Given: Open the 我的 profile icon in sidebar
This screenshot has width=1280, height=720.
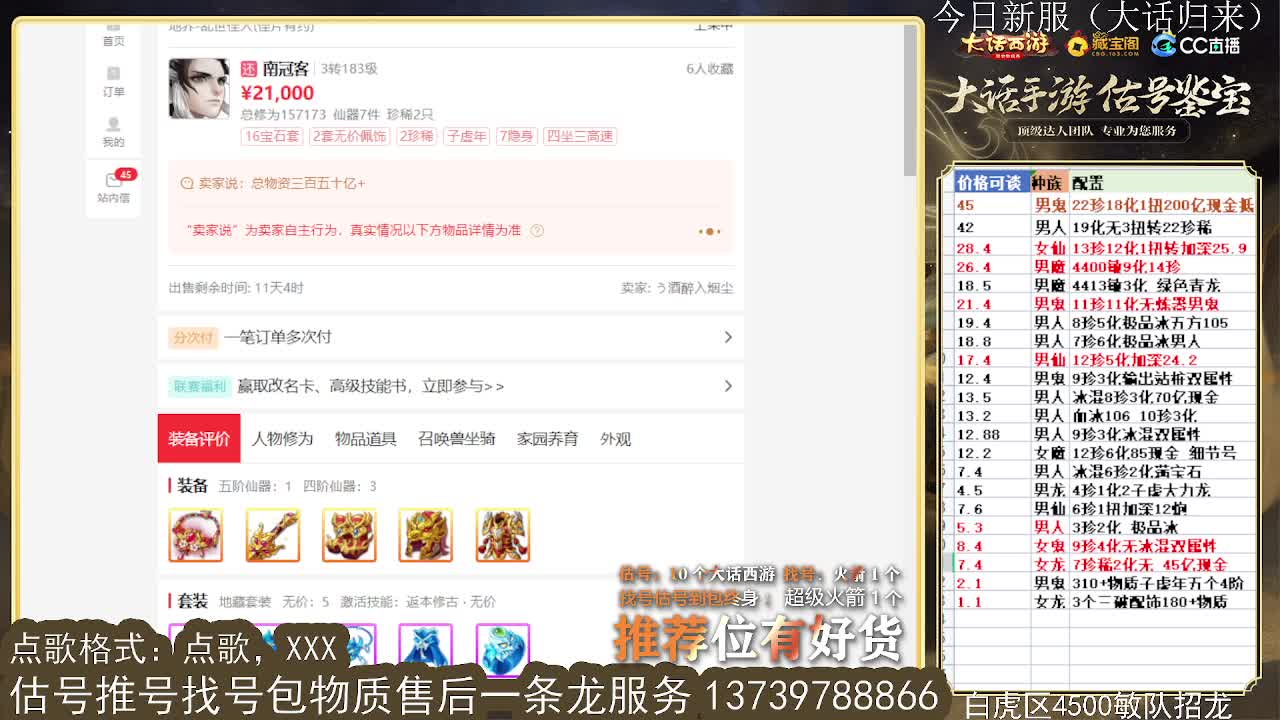Looking at the screenshot, I should [113, 130].
